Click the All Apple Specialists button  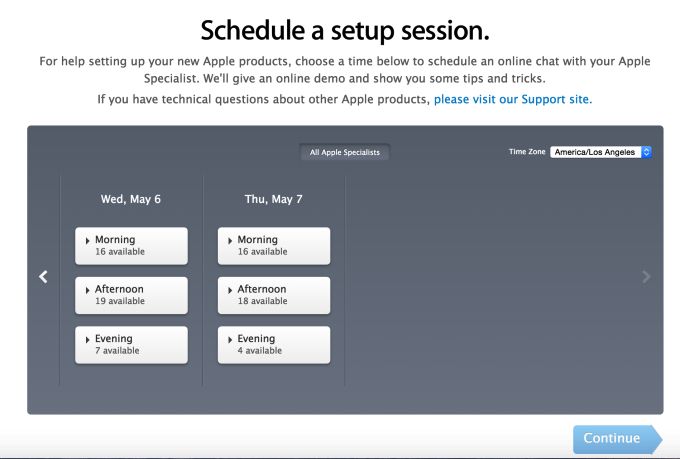(345, 152)
